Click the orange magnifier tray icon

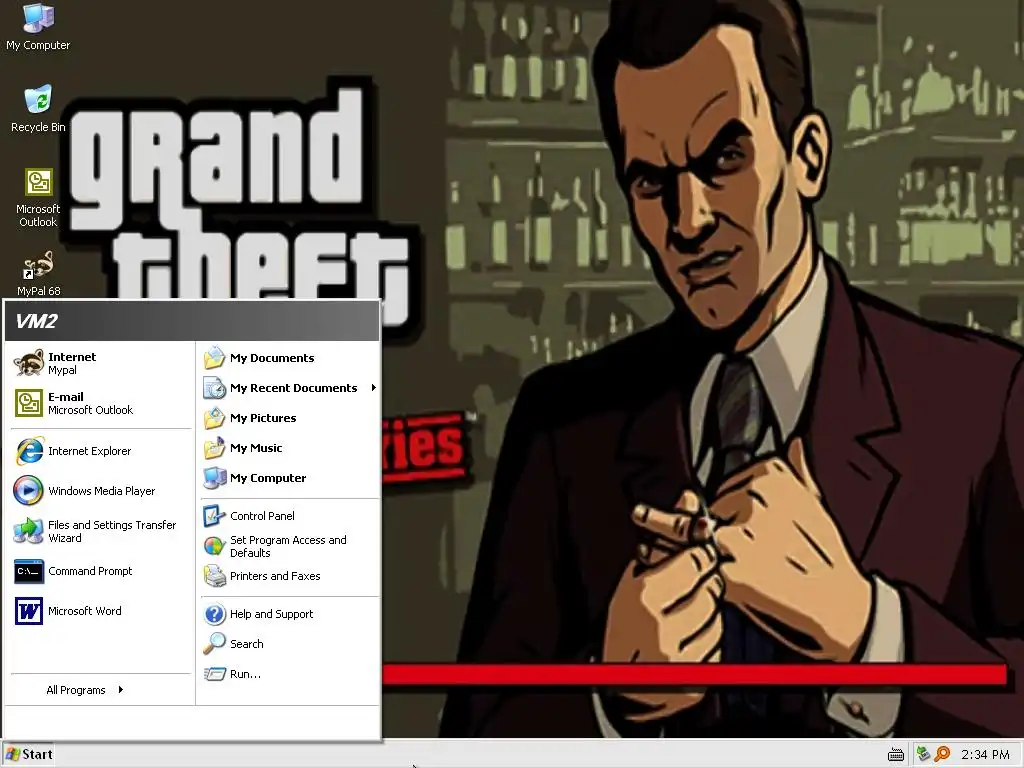click(x=942, y=754)
